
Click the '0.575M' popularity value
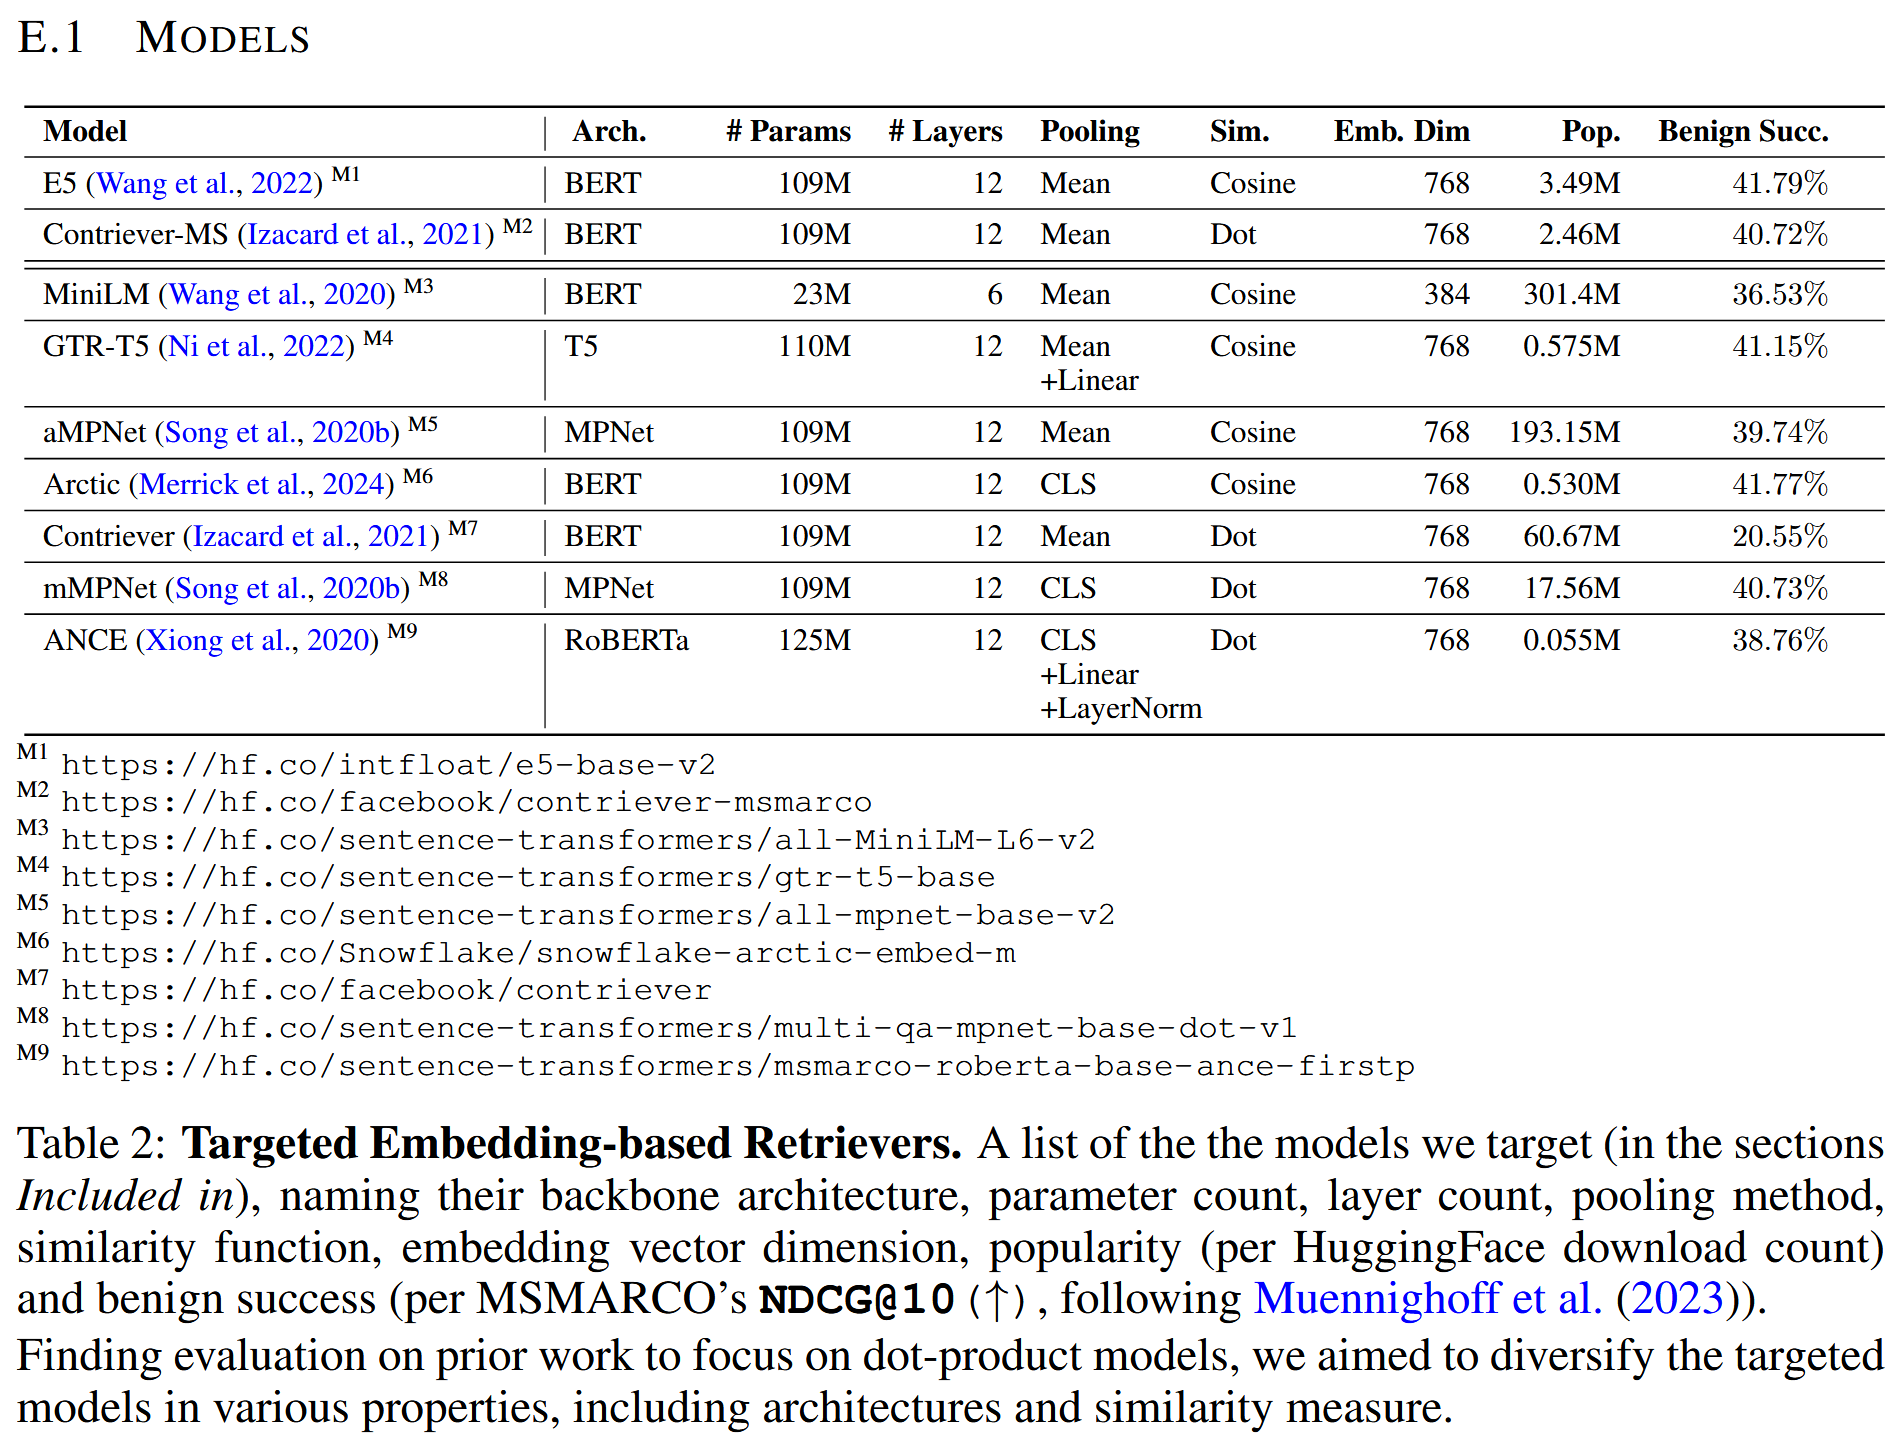coord(1572,347)
